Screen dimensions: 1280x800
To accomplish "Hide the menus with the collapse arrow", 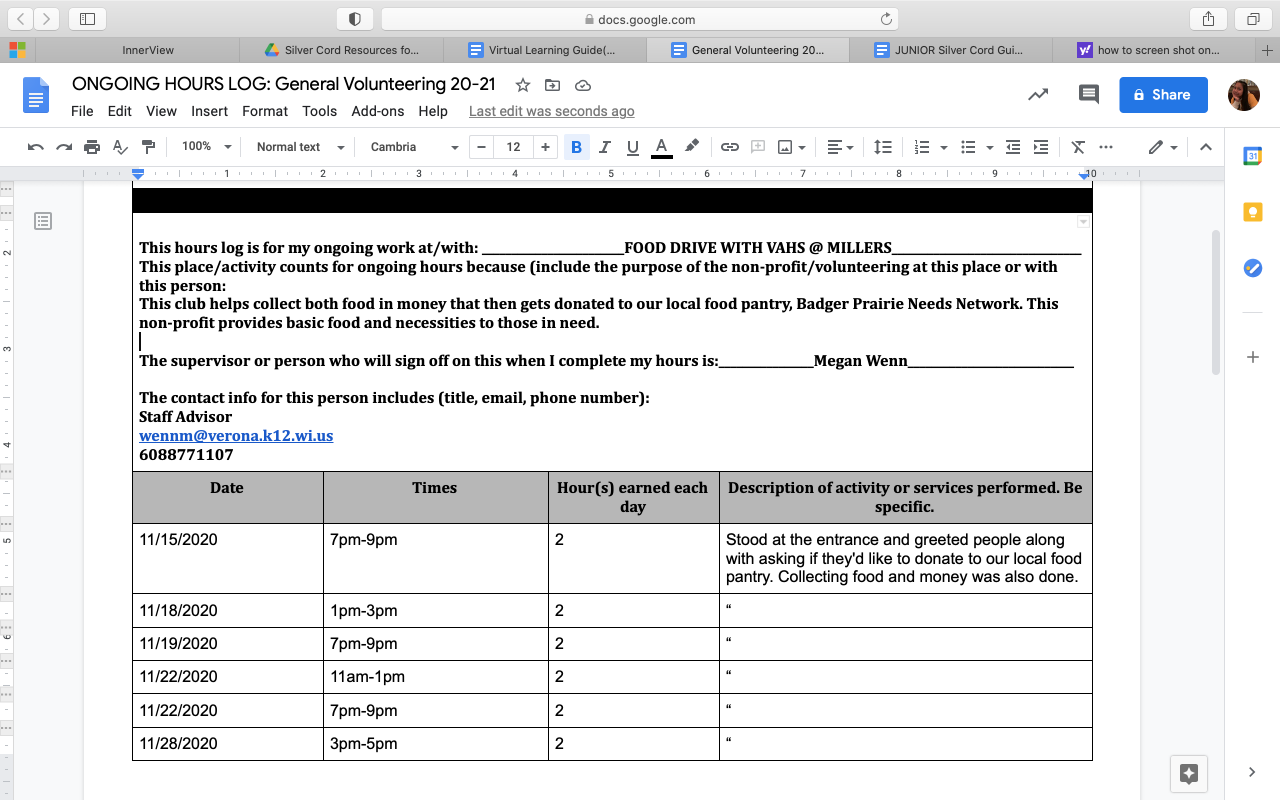I will coord(1206,147).
